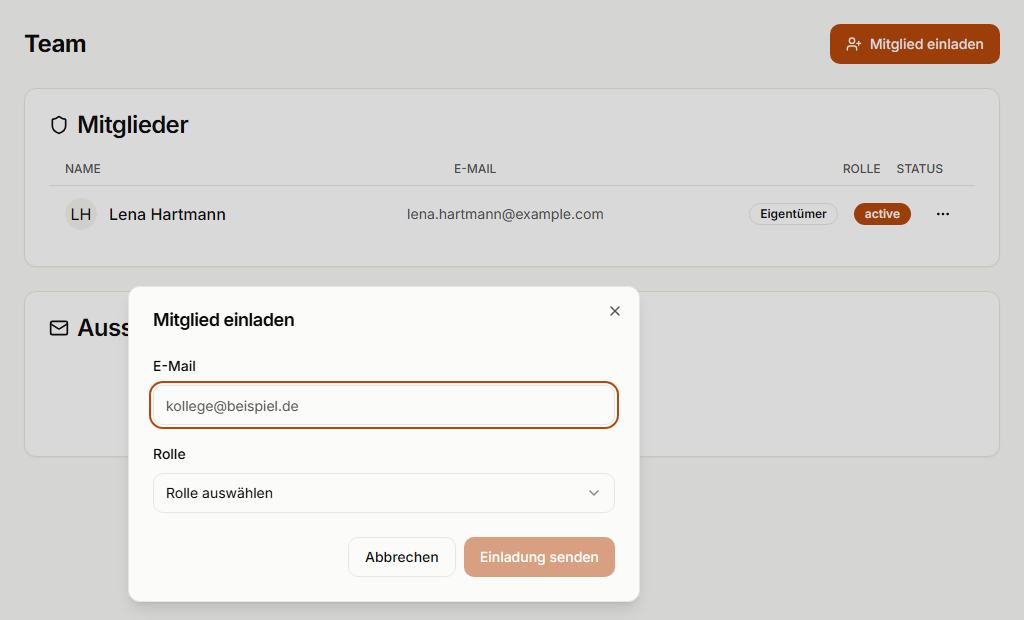Close the invite member dialog
This screenshot has height=620, width=1024.
click(x=615, y=311)
